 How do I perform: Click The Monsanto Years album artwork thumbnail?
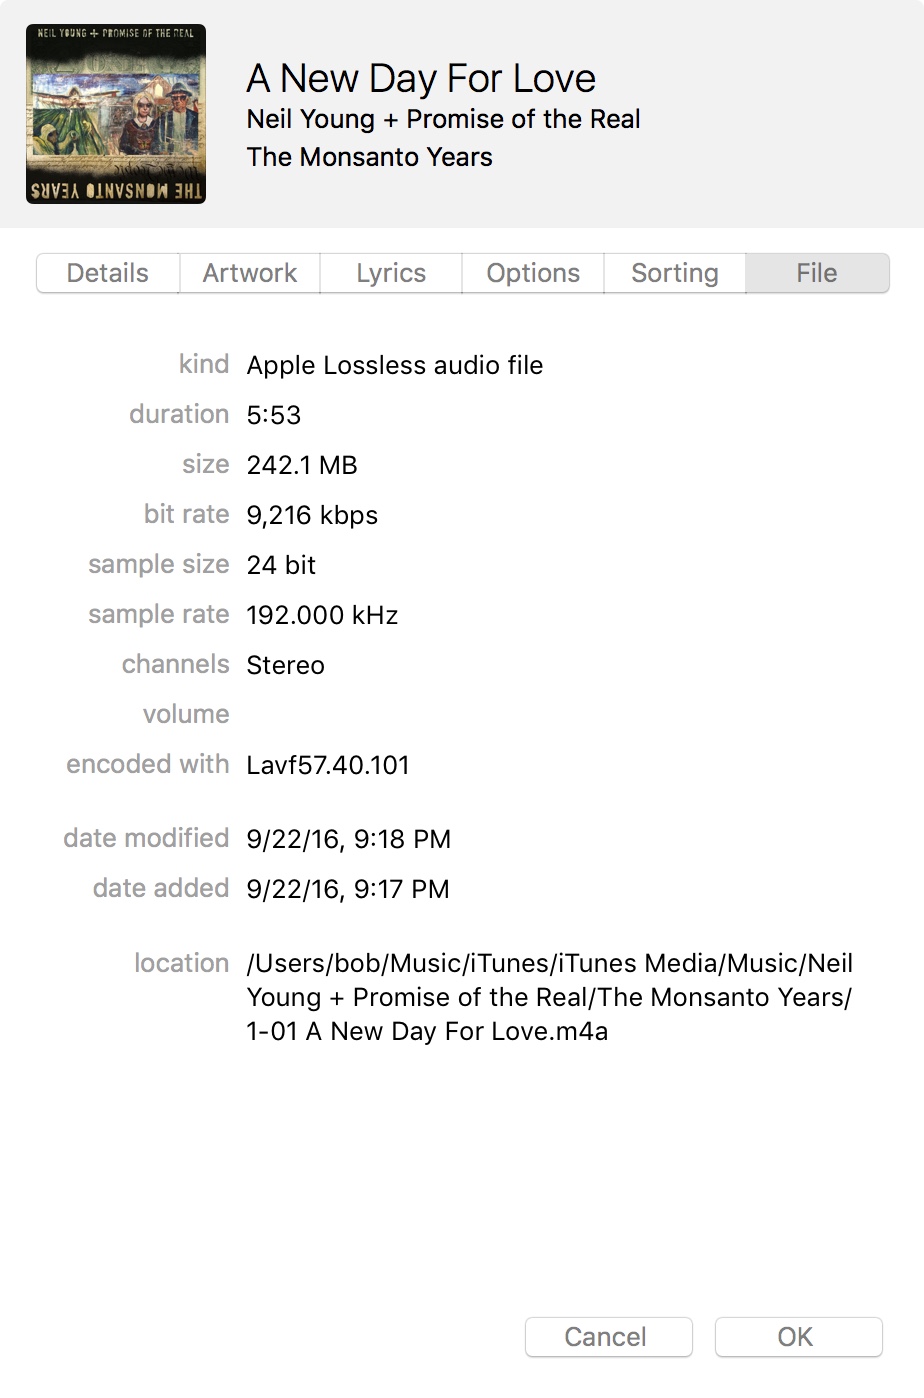coord(116,114)
